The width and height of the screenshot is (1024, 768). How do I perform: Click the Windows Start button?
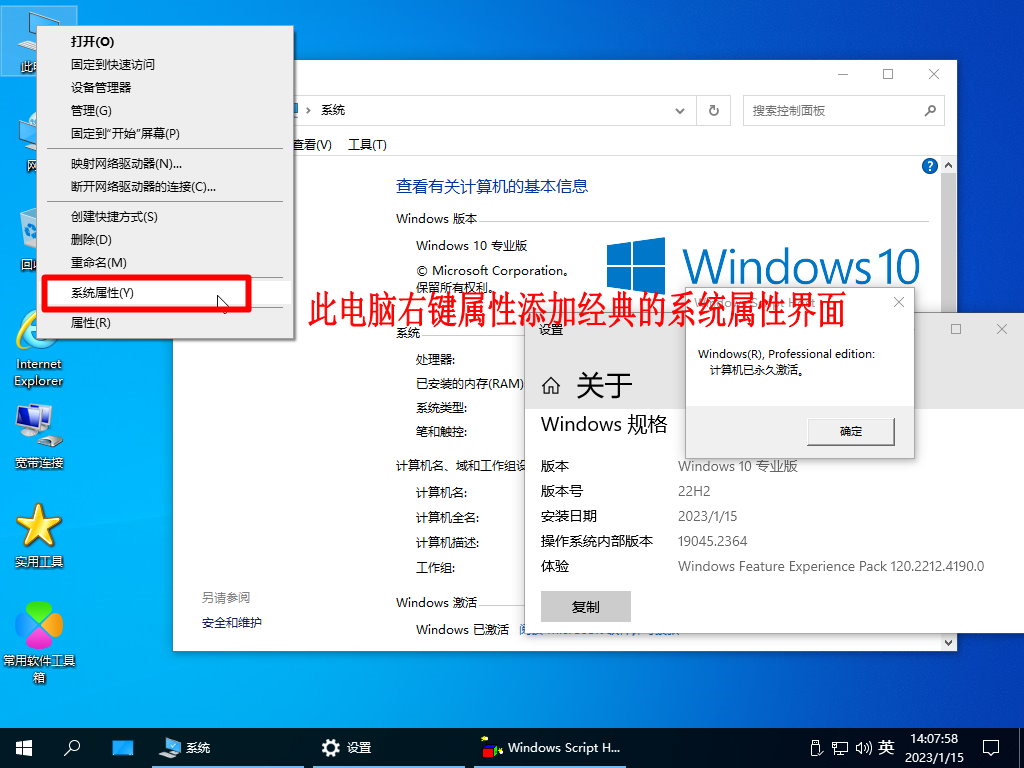coord(24,748)
